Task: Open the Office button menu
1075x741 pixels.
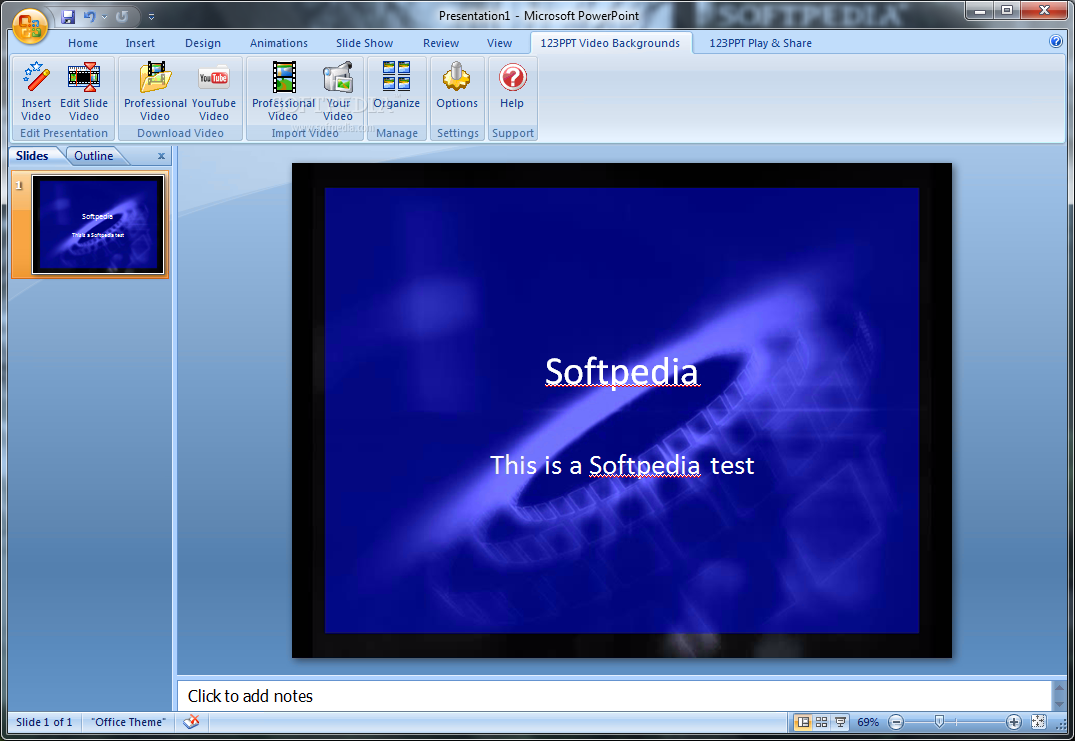Action: (x=29, y=25)
